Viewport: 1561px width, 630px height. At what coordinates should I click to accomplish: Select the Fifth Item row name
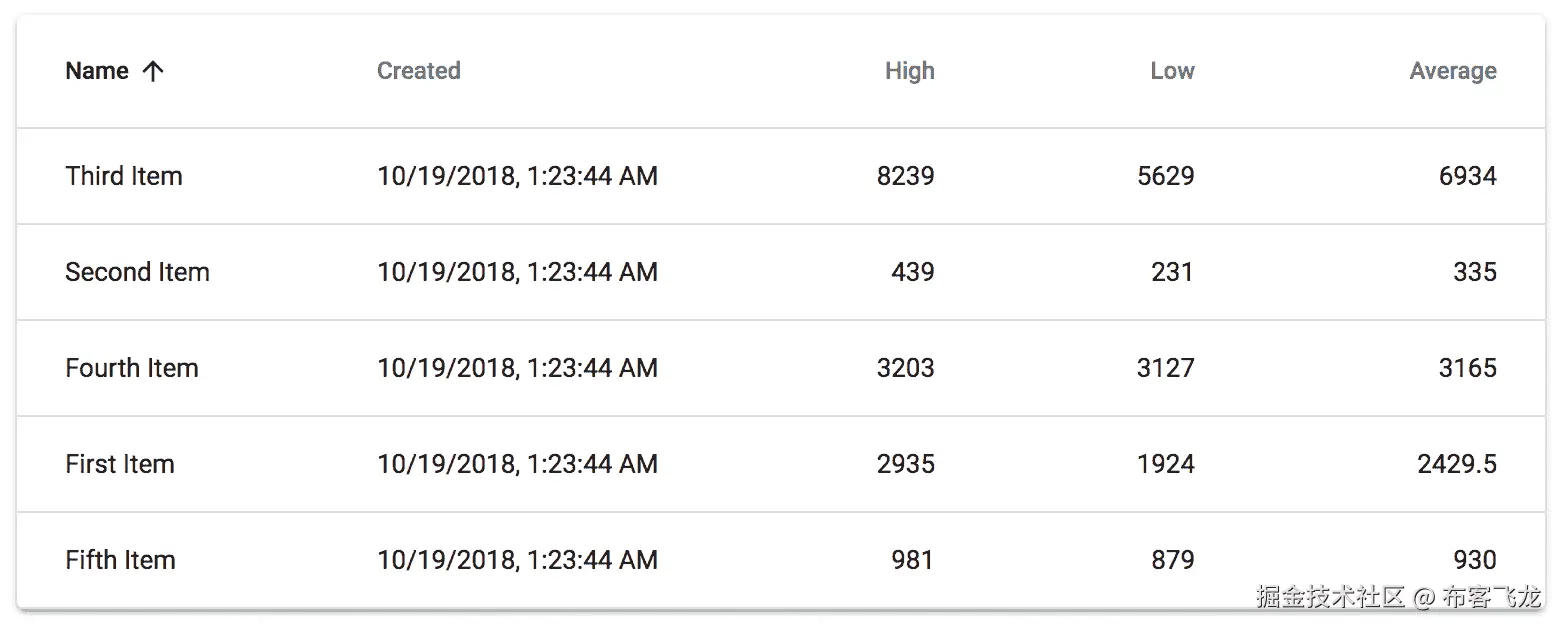point(120,560)
